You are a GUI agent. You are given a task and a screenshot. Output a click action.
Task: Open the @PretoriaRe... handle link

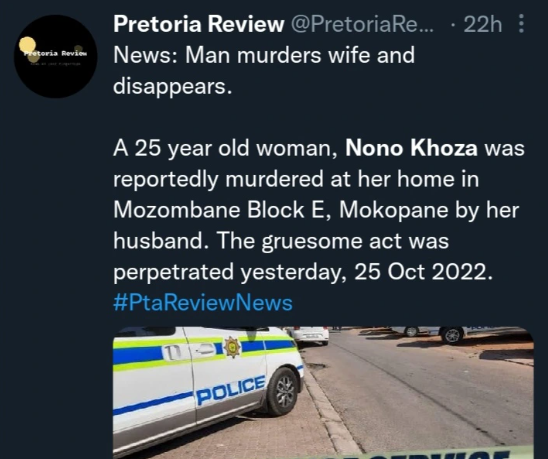[362, 24]
